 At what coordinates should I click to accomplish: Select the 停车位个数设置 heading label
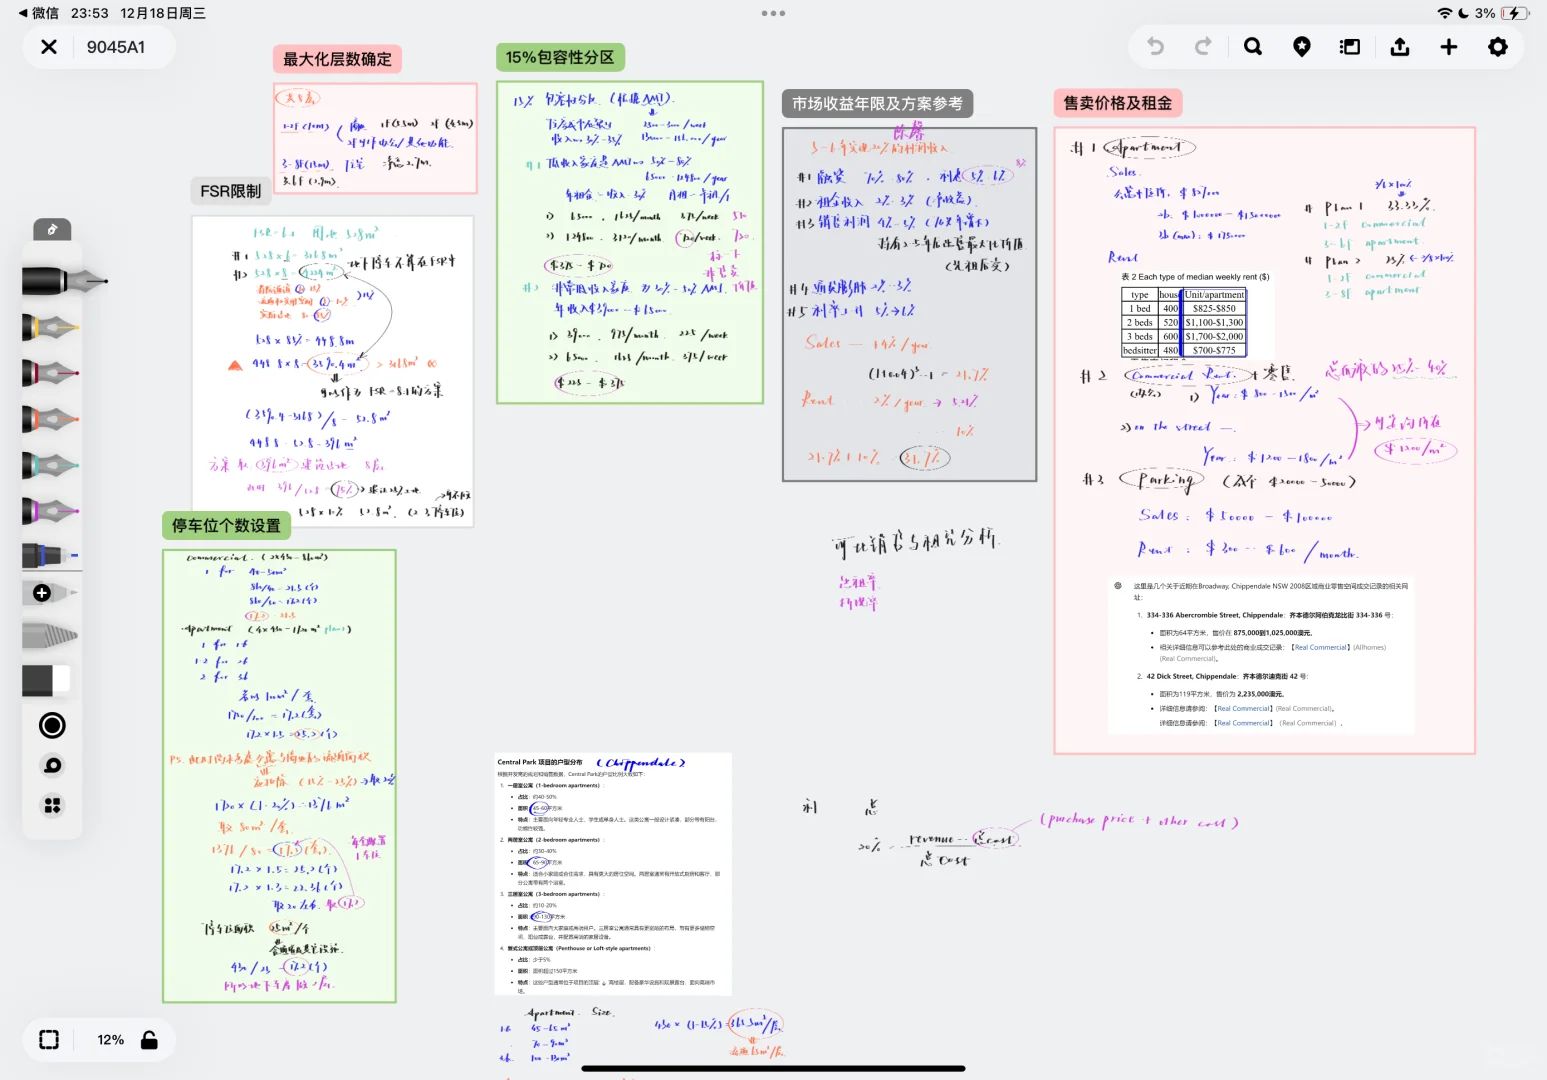point(226,525)
